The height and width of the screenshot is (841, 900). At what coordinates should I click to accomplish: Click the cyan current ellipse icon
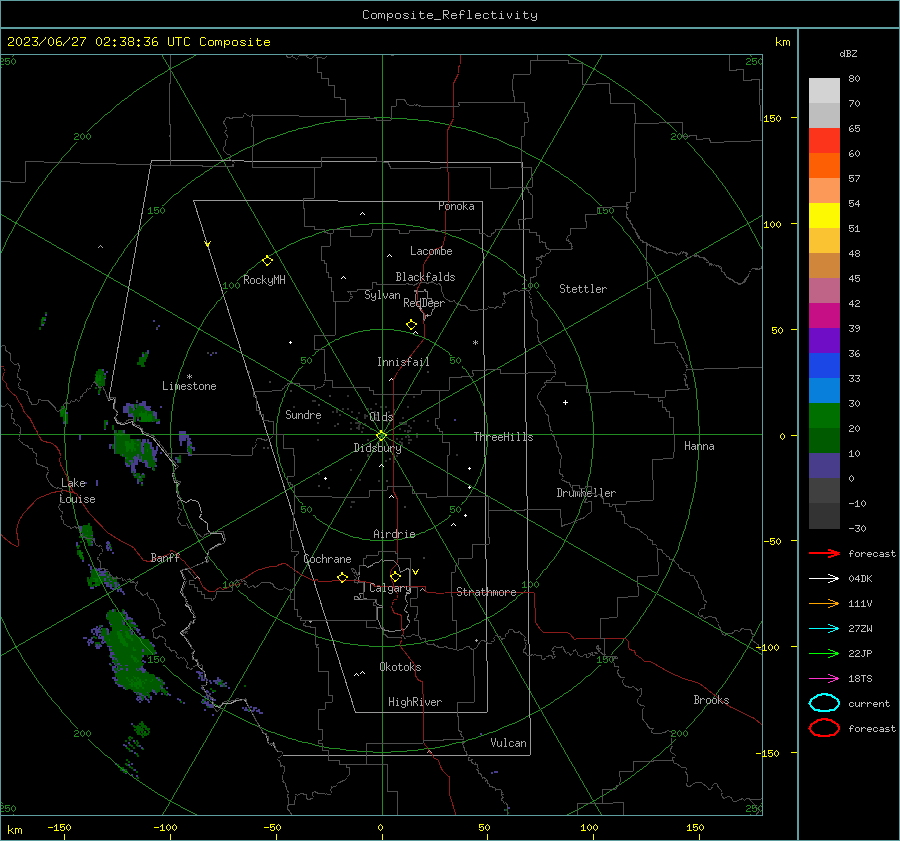pos(824,703)
